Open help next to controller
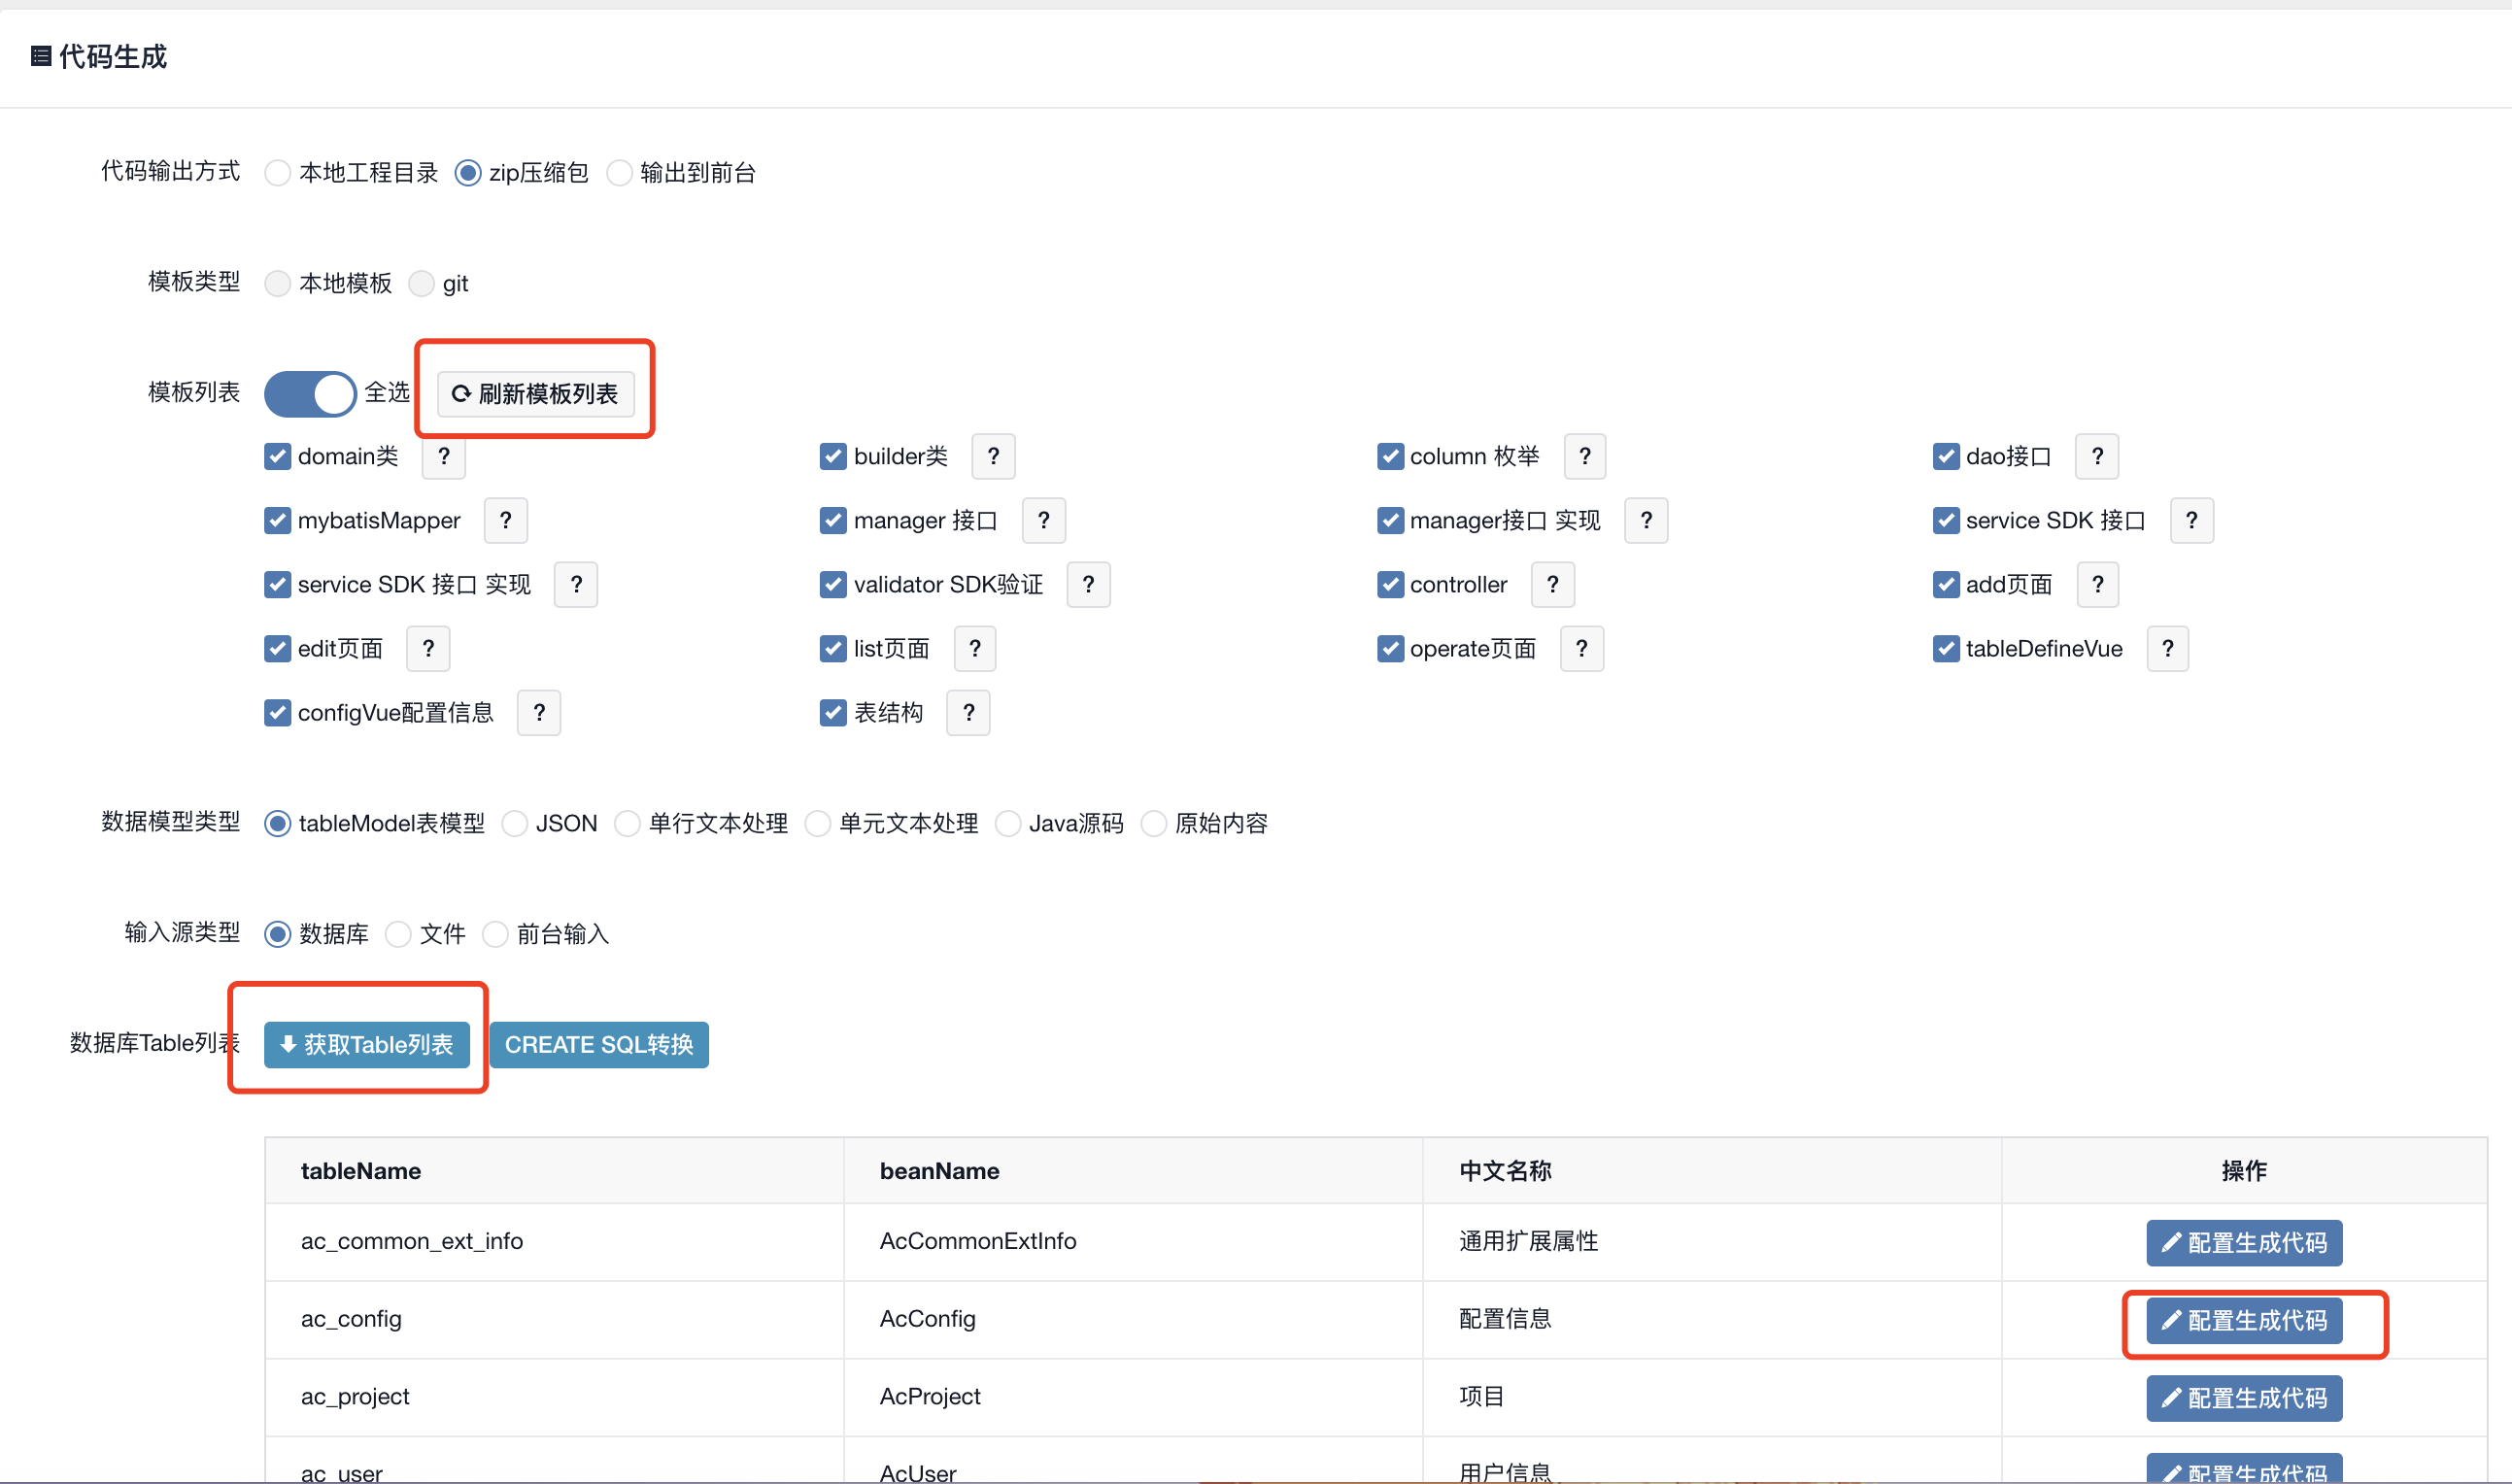The height and width of the screenshot is (1484, 2512). coord(1552,584)
